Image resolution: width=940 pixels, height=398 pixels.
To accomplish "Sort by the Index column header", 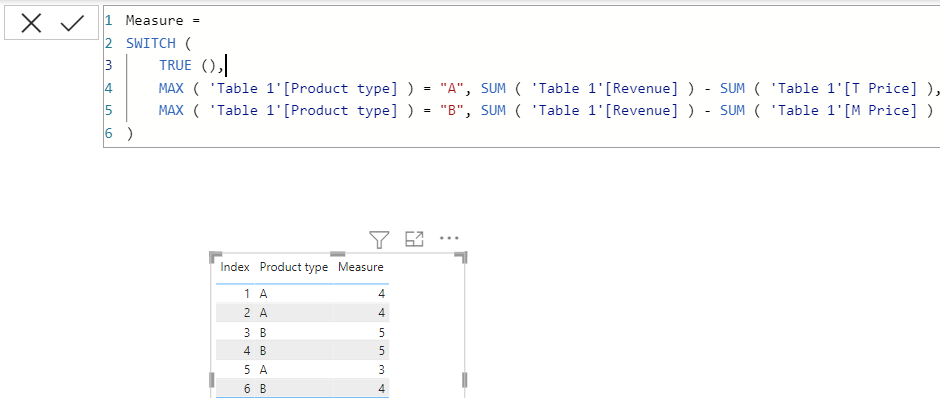I will click(x=235, y=267).
